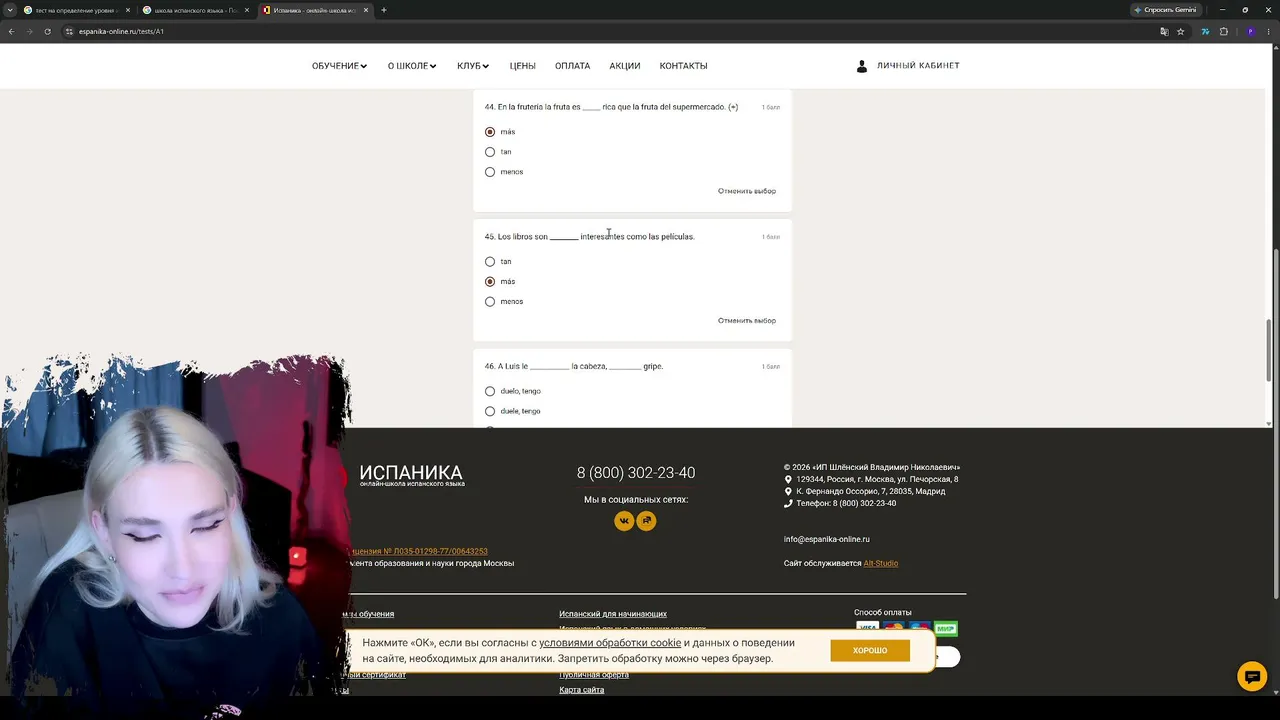Image resolution: width=1280 pixels, height=720 pixels.
Task: Open the Chrome profile avatar
Action: pos(1250,31)
